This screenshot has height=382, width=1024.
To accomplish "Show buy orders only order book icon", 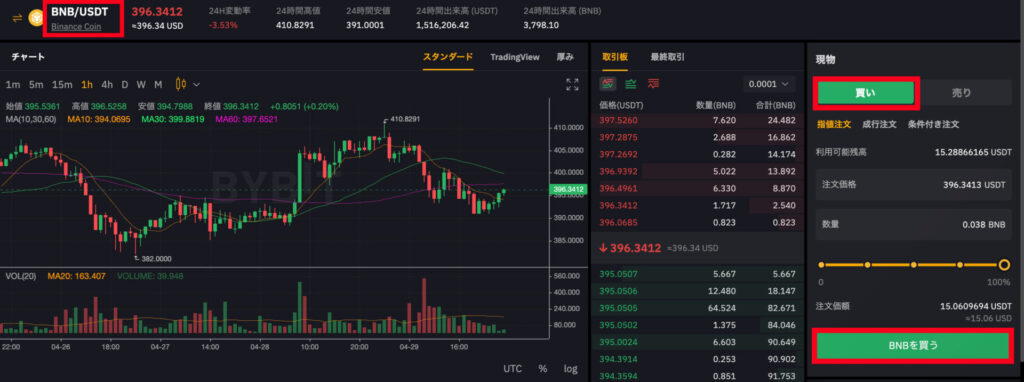I will [631, 84].
